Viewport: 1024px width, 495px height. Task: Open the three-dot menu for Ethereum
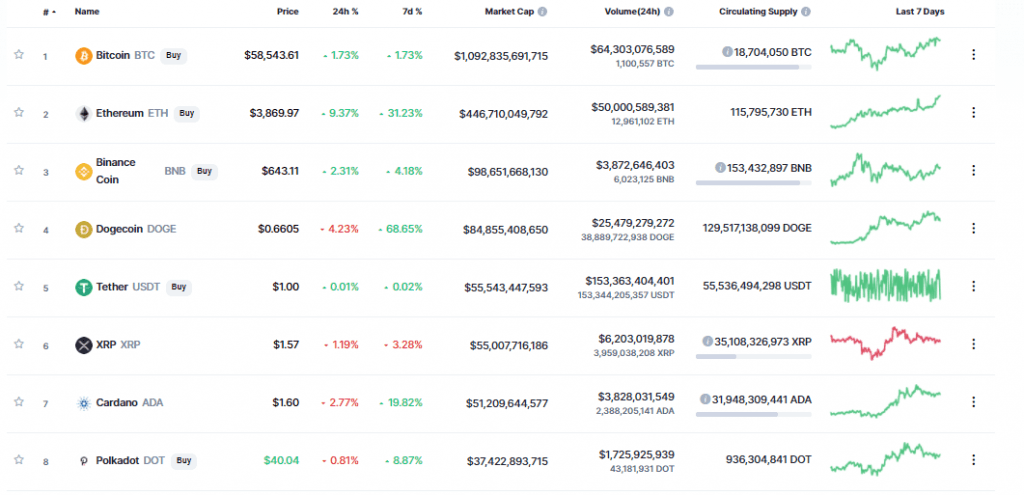[973, 113]
